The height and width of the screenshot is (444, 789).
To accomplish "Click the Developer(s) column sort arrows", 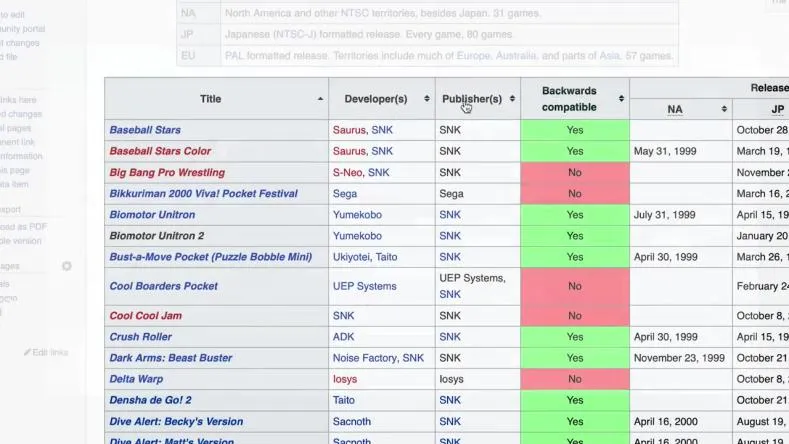I will 427,99.
